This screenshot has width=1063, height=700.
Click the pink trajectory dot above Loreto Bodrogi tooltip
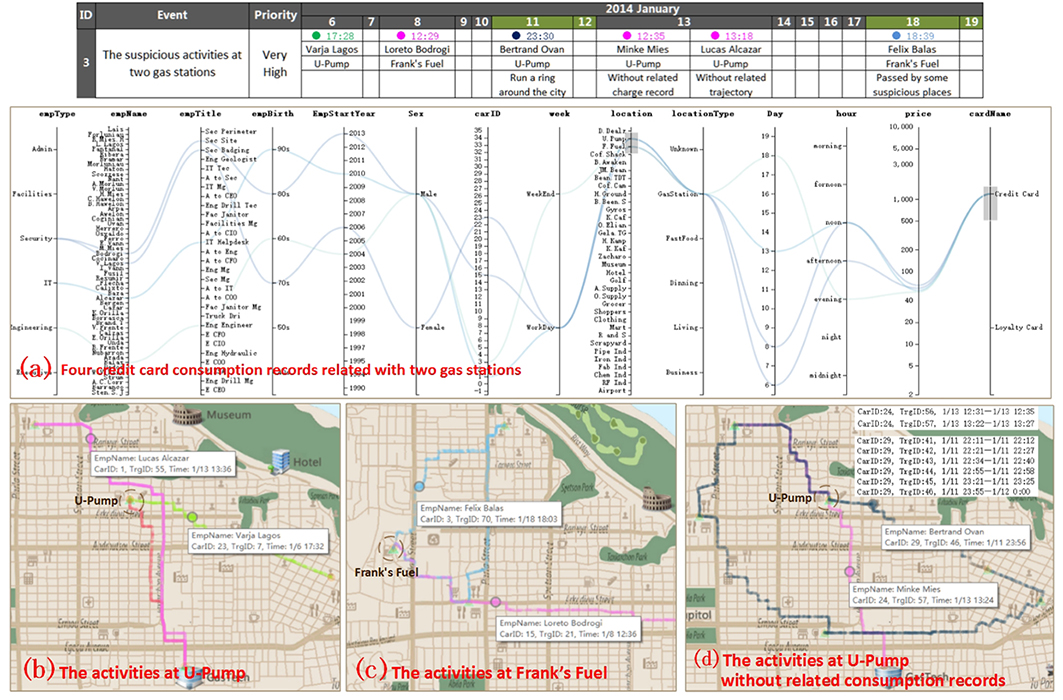[x=496, y=602]
